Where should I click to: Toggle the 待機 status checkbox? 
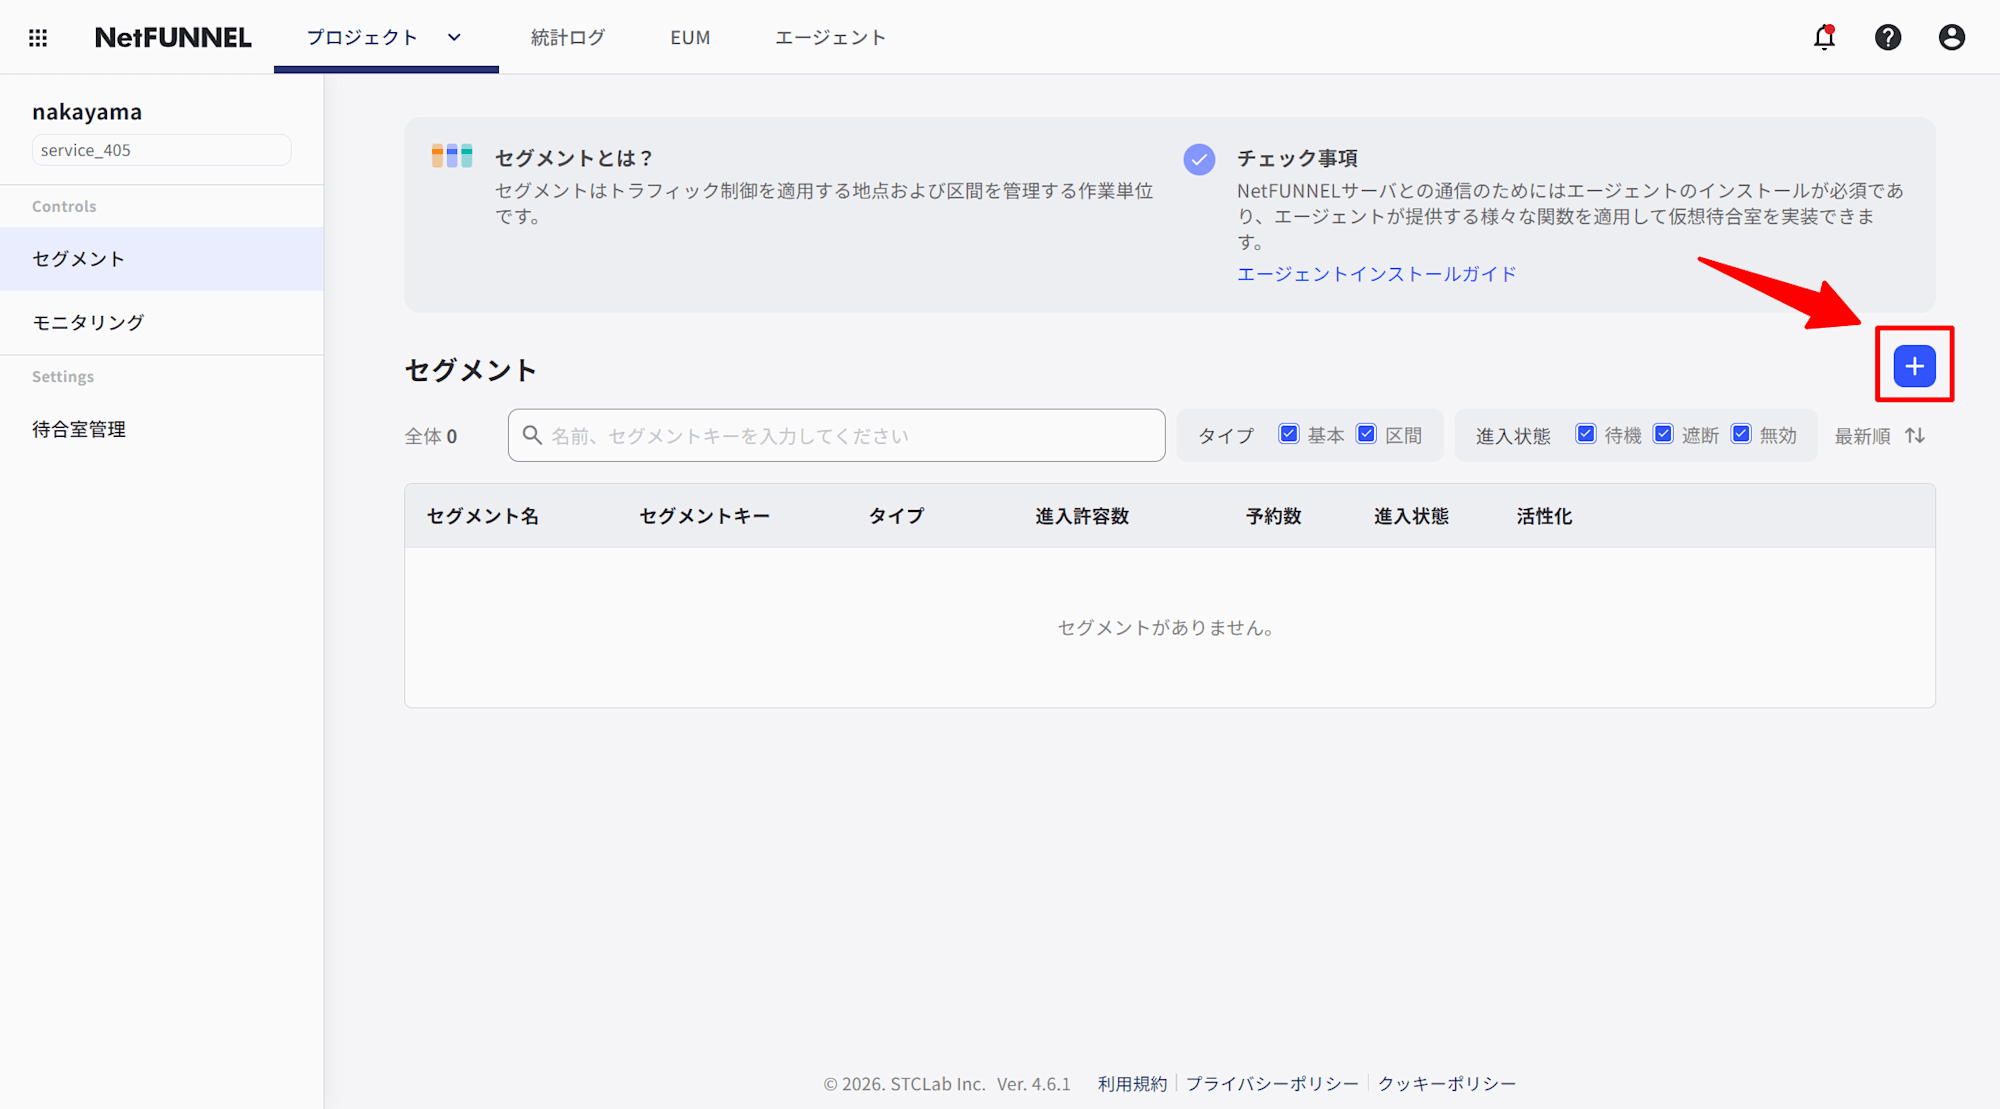point(1585,434)
